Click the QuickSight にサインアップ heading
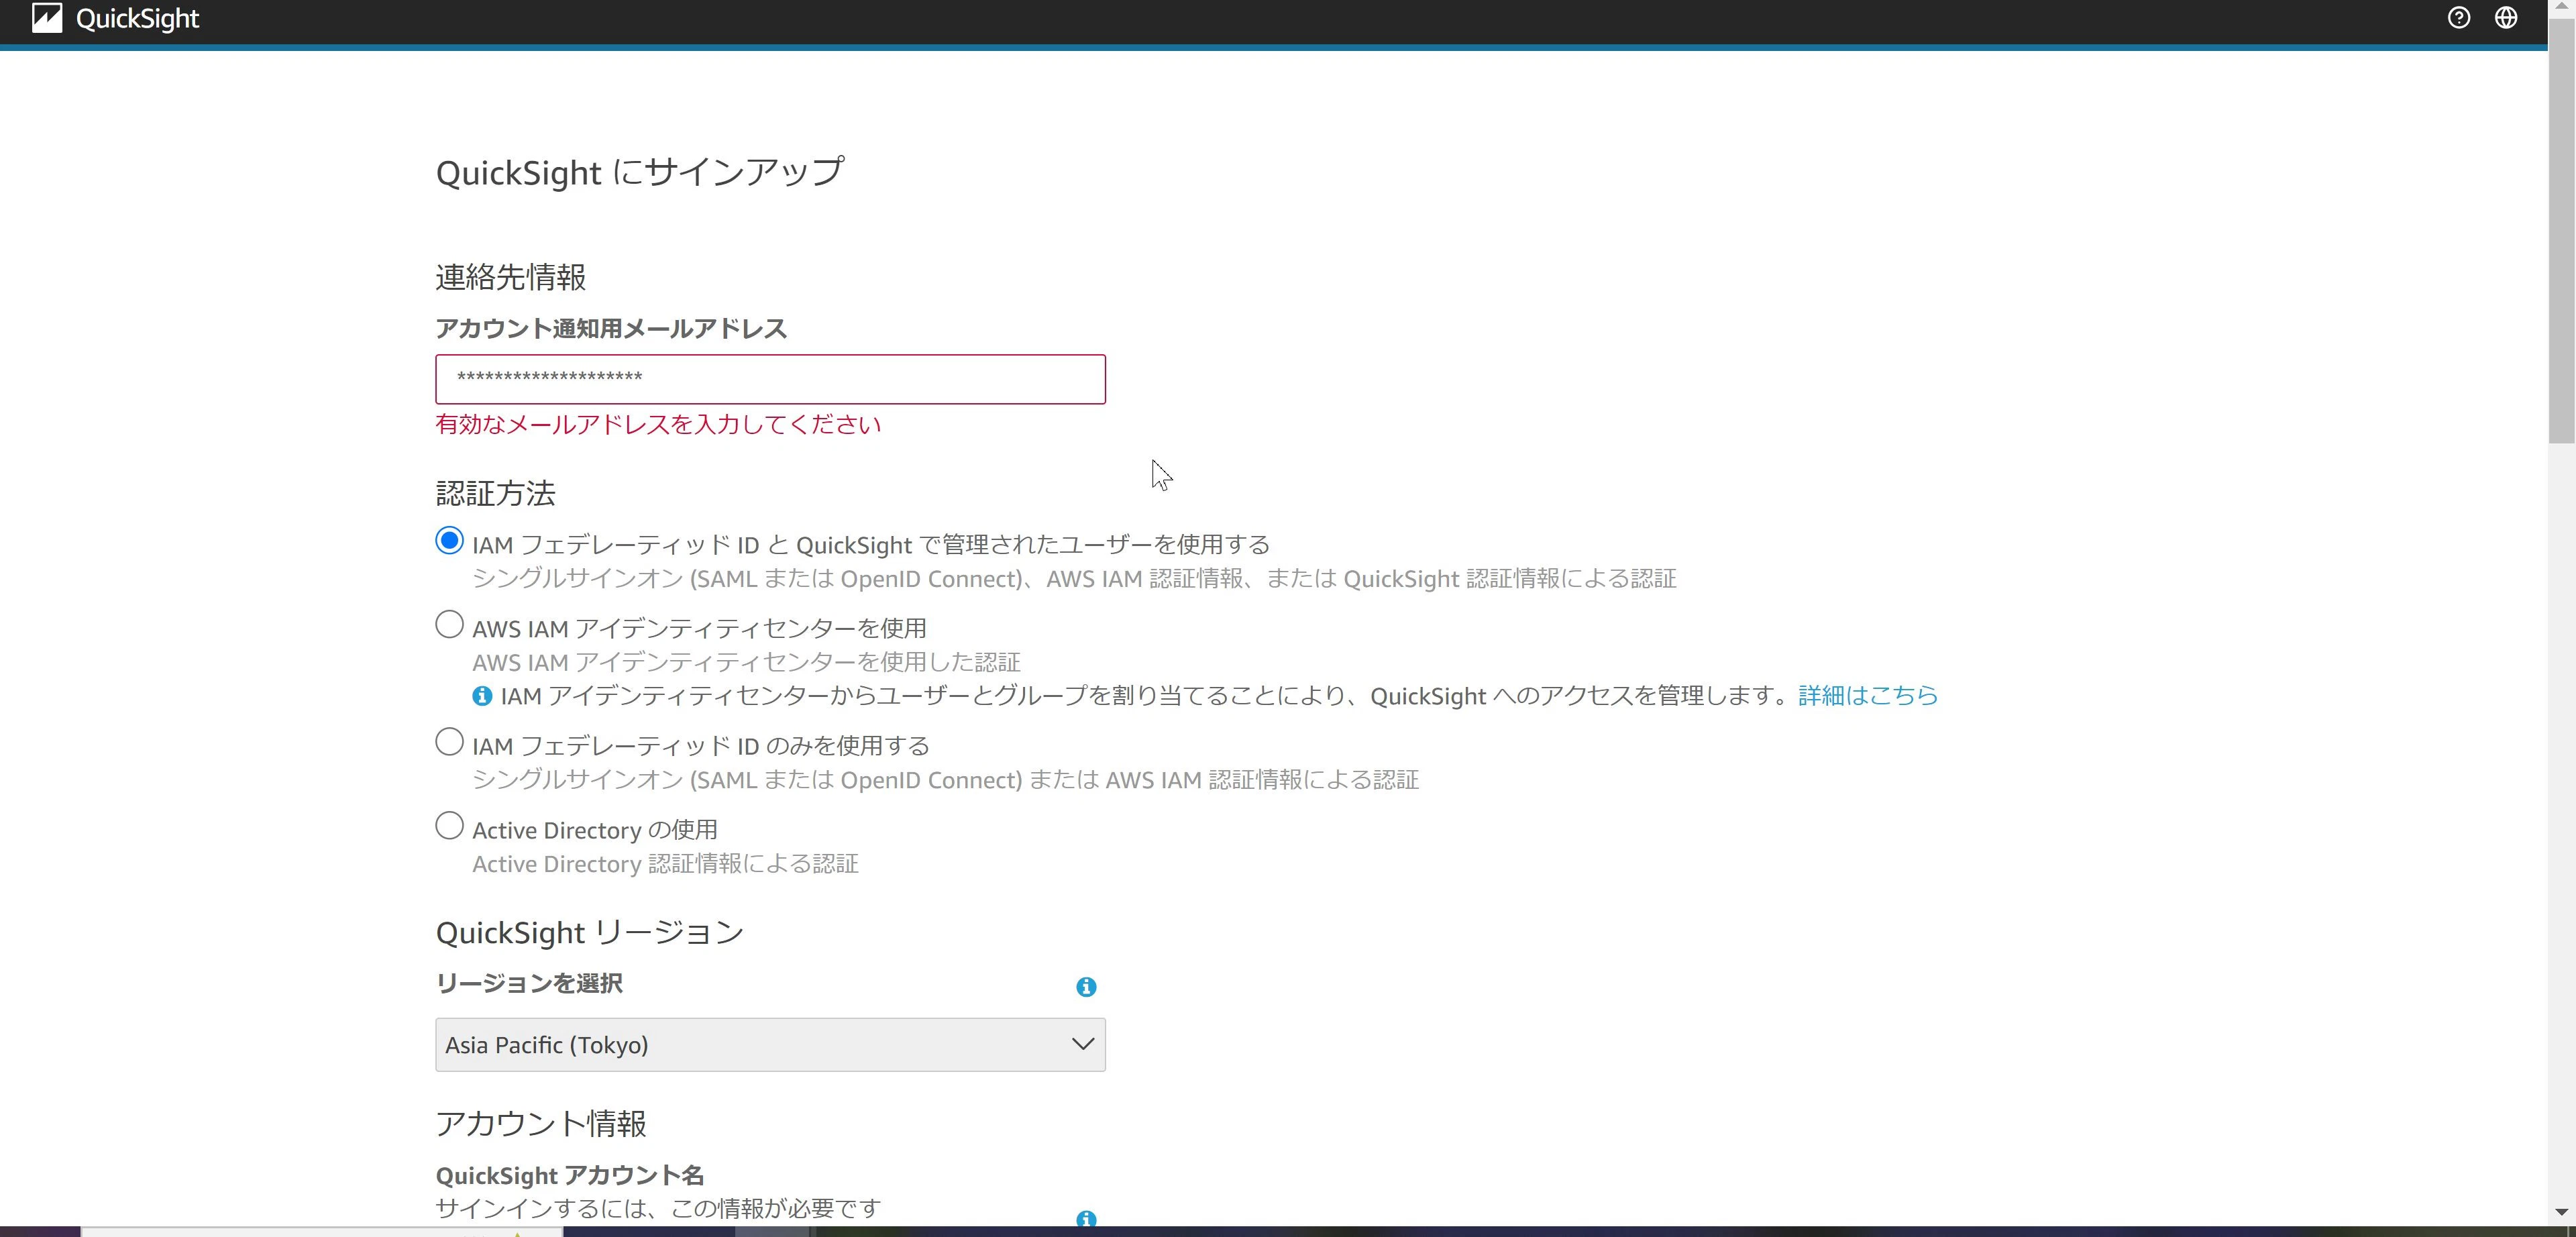The image size is (2576, 1237). click(640, 172)
